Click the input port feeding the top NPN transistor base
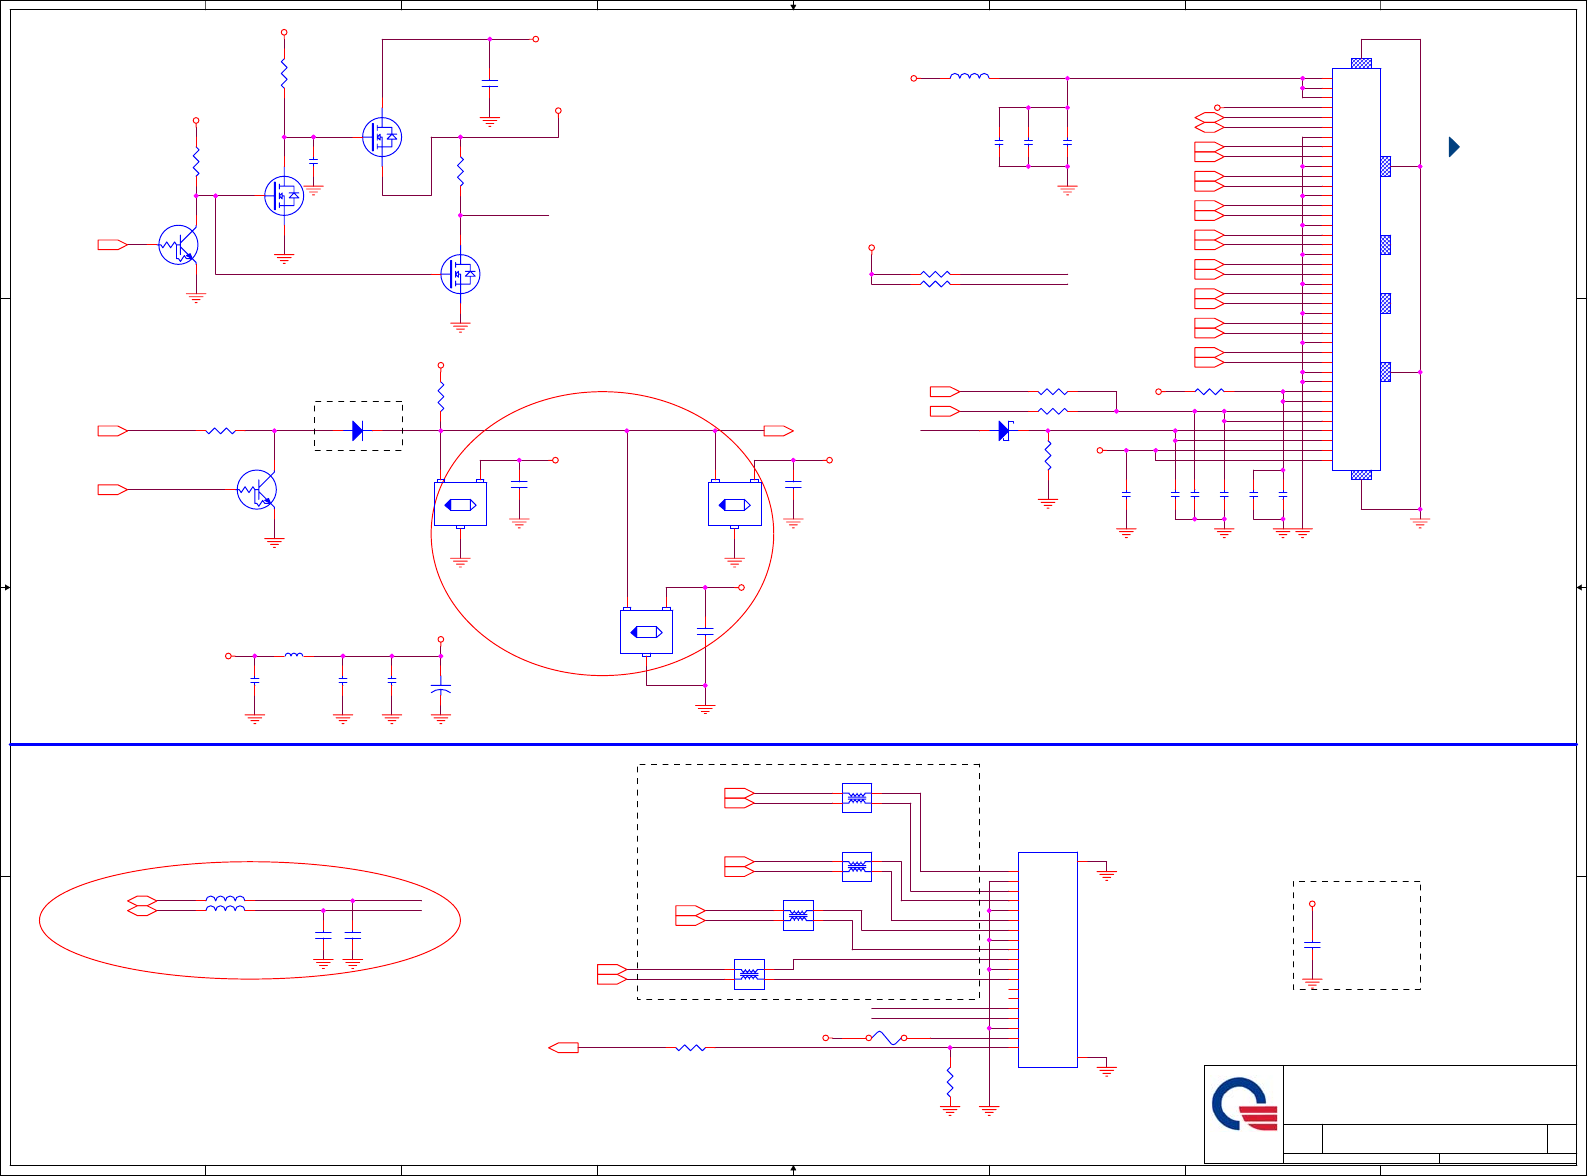This screenshot has width=1588, height=1176. pyautogui.click(x=112, y=245)
